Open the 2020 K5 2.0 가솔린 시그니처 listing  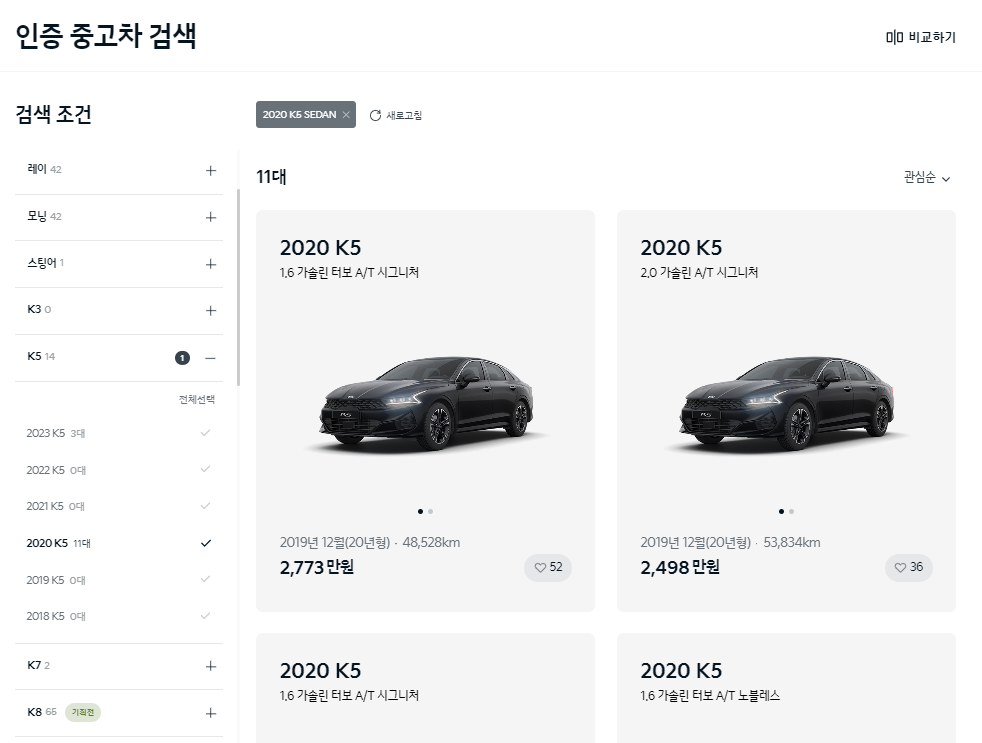click(786, 411)
